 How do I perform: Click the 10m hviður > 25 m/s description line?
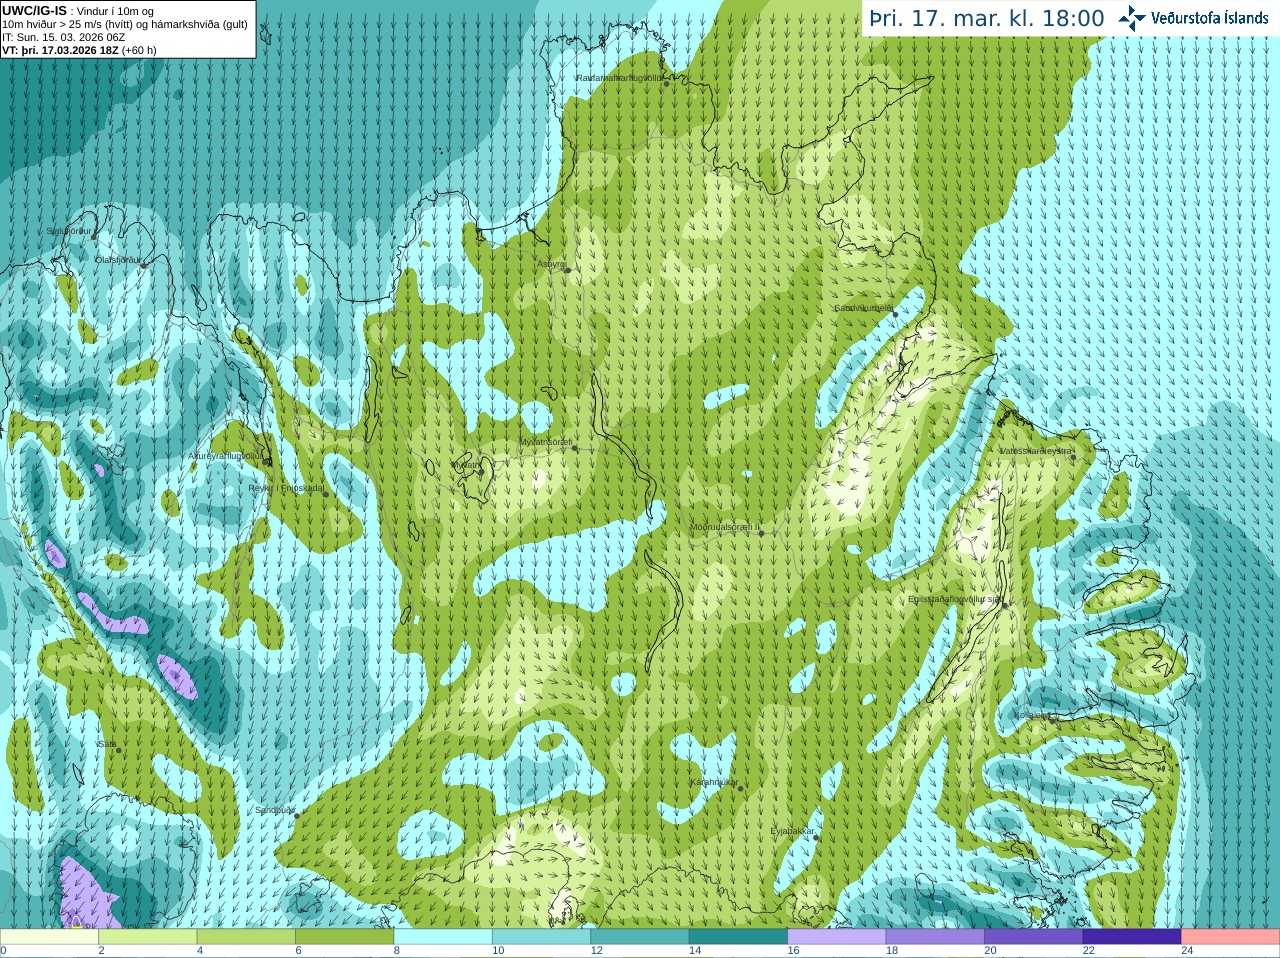[125, 24]
